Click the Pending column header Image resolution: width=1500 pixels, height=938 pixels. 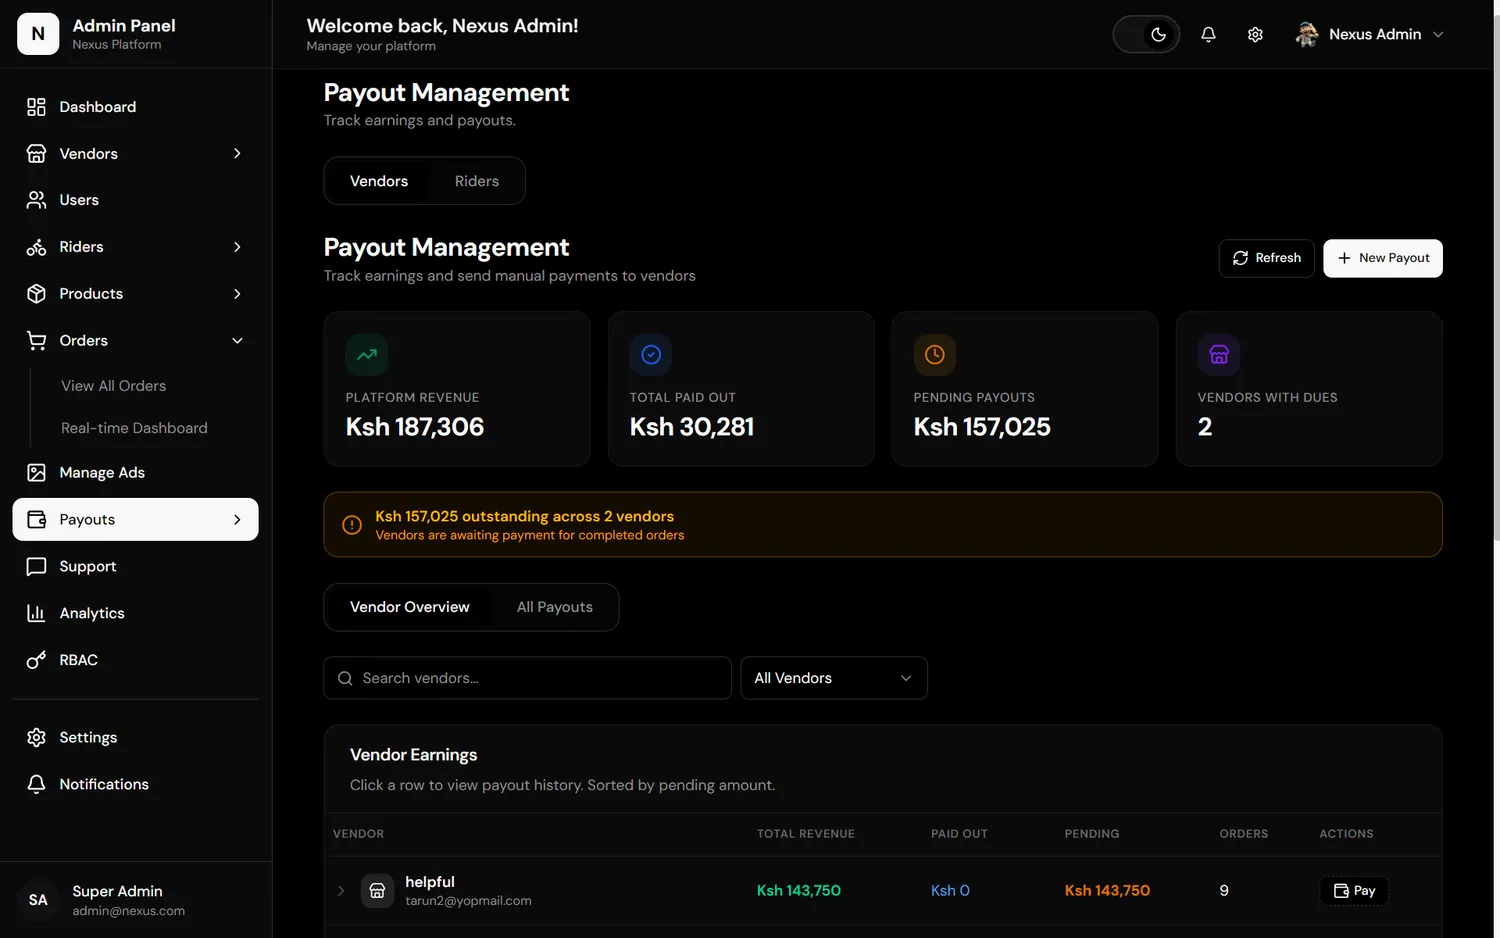(x=1092, y=834)
